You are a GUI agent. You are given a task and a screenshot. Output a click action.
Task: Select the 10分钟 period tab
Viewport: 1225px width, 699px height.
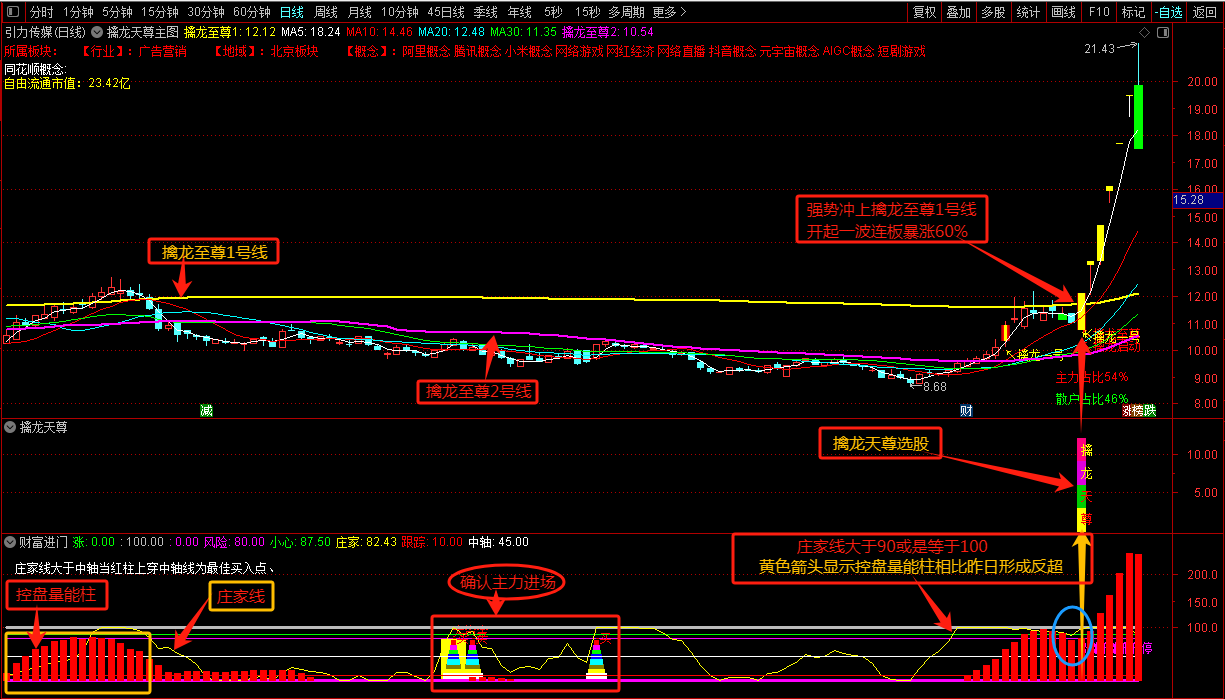[400, 12]
